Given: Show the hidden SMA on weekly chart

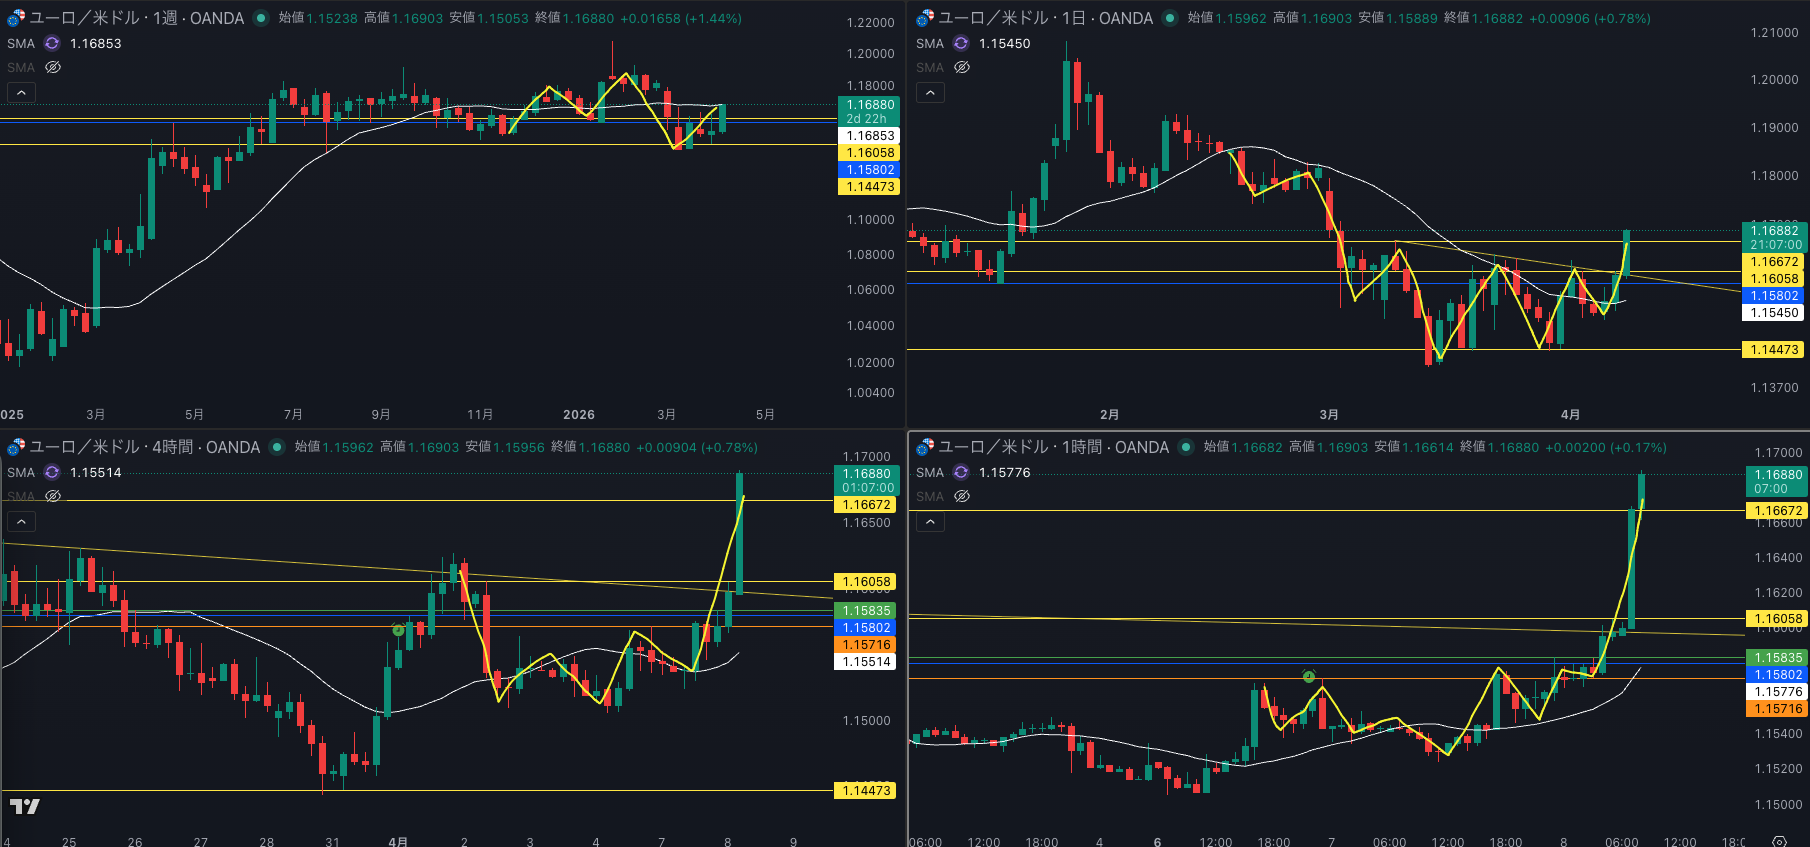Looking at the screenshot, I should click(x=53, y=67).
